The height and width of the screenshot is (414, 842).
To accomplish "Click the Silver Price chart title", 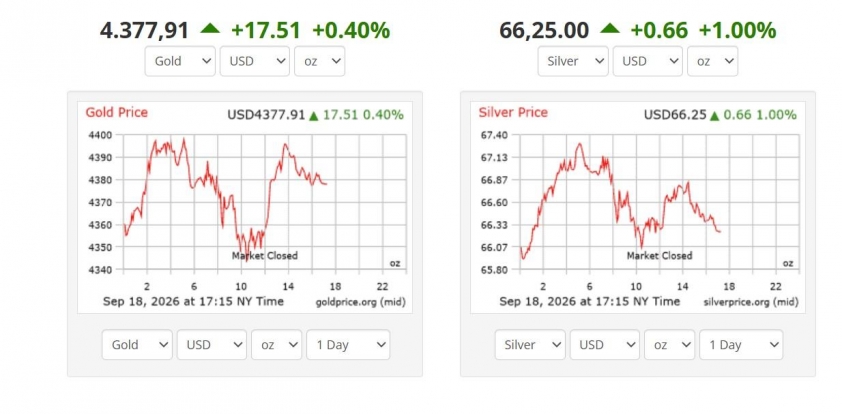I will tap(513, 113).
